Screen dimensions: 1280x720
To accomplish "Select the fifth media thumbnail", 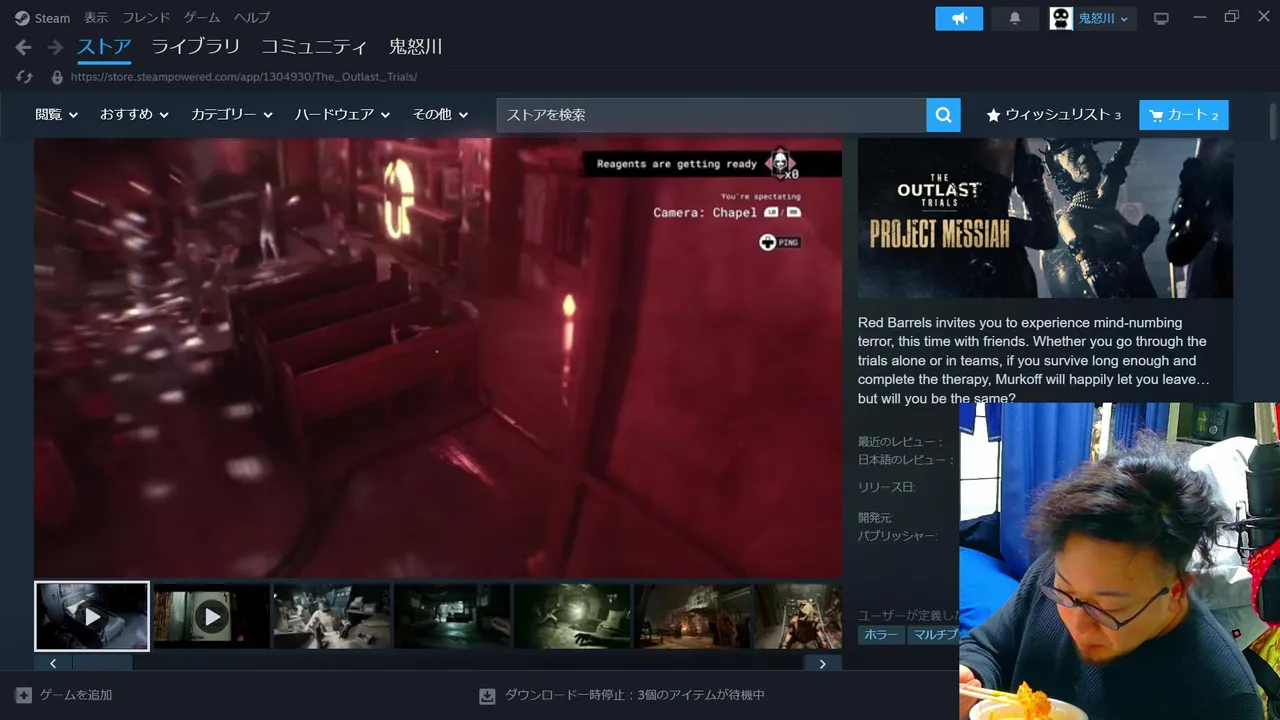I will pos(572,616).
